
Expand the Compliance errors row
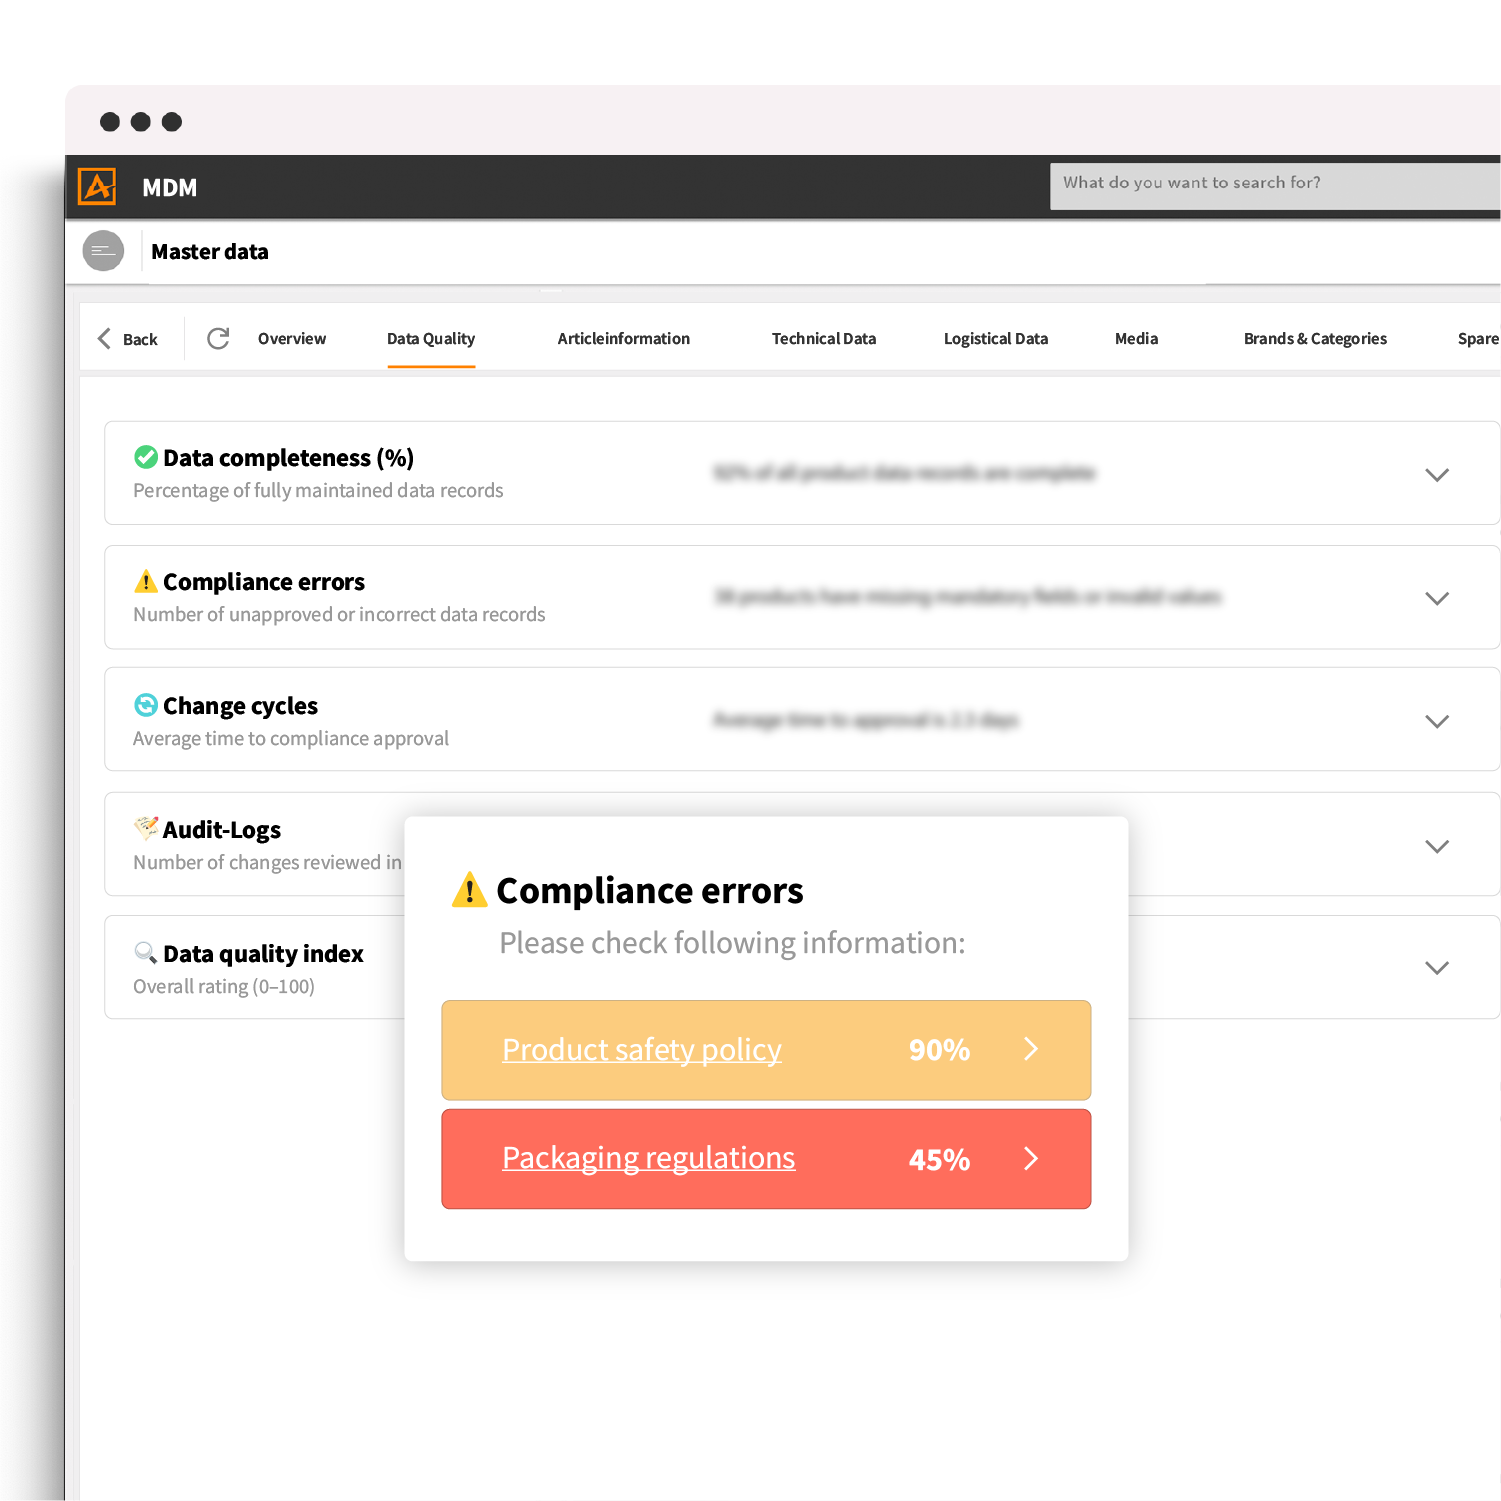(x=1437, y=598)
